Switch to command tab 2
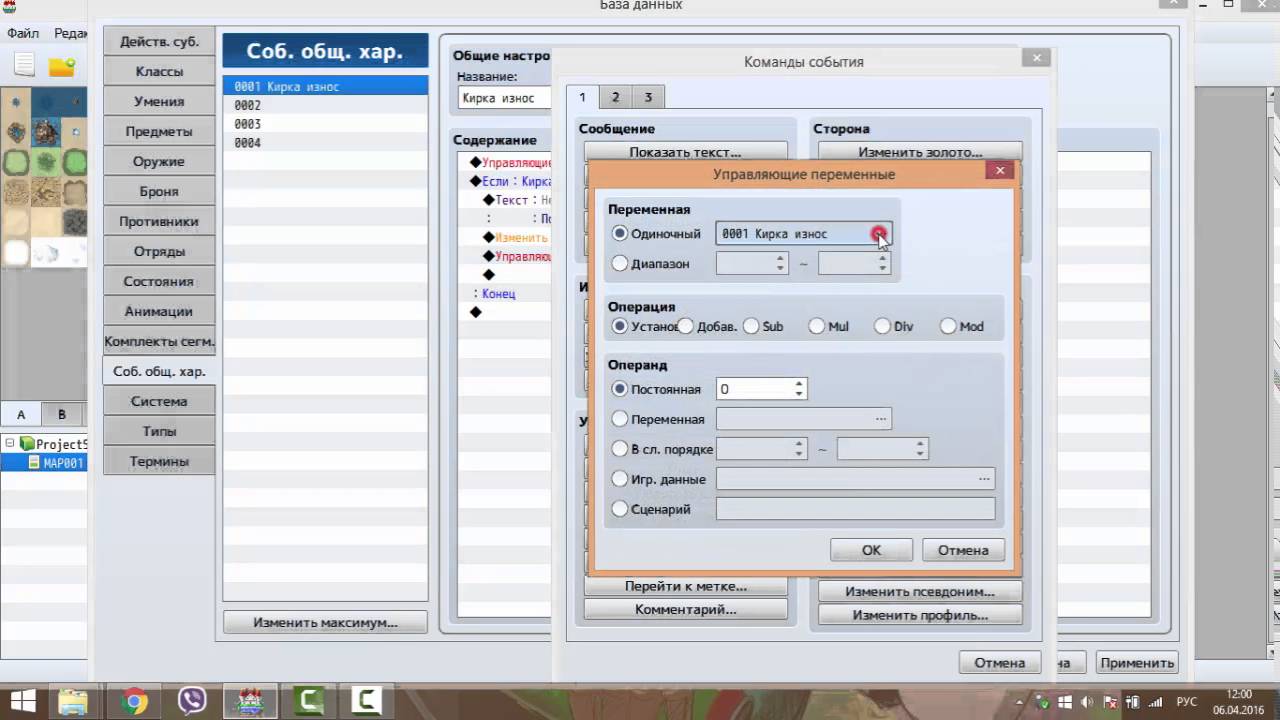The image size is (1280, 720). coord(615,97)
